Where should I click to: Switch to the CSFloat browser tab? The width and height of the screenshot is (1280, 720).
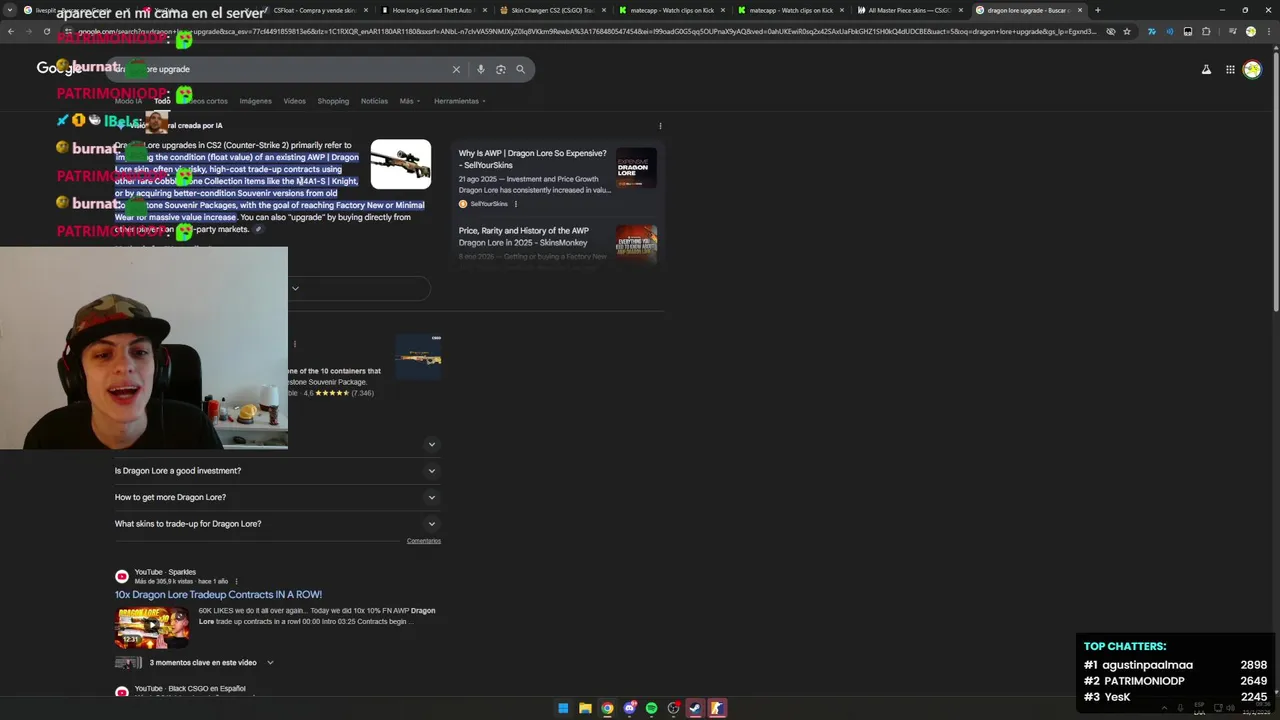coord(315,10)
